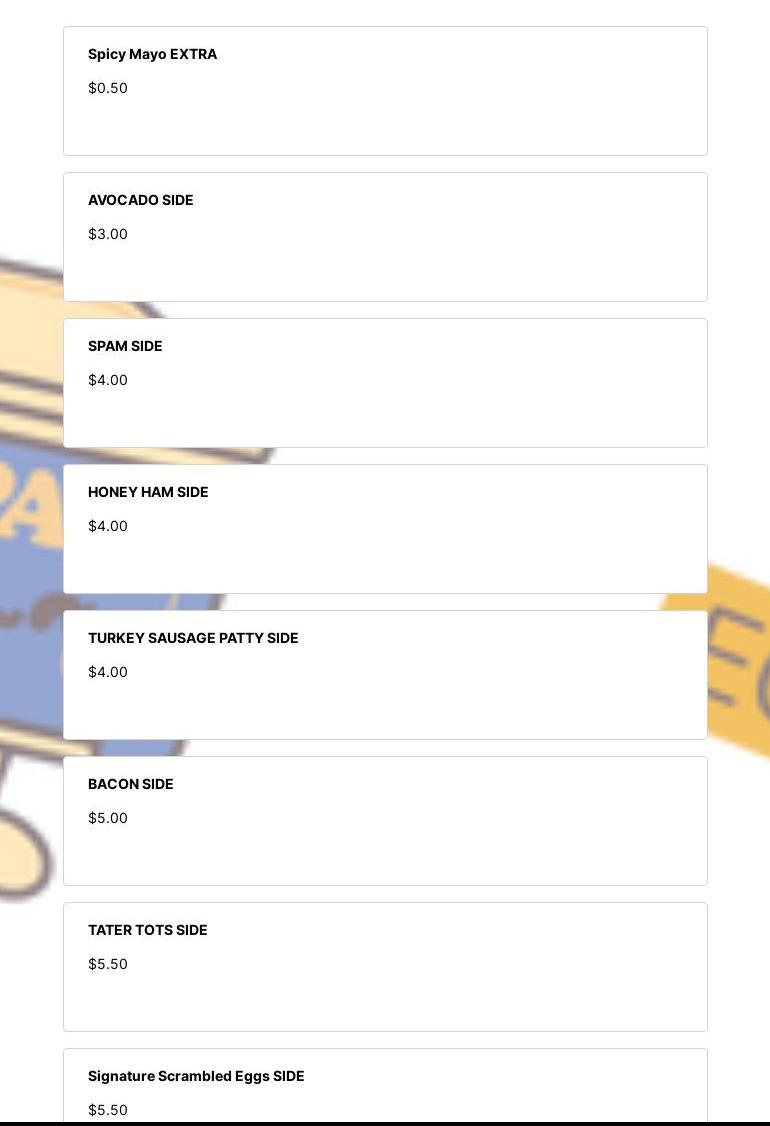The height and width of the screenshot is (1126, 770).
Task: Select the TURKEY SAUSAGE PATTY $4.00 price
Action: (x=108, y=673)
